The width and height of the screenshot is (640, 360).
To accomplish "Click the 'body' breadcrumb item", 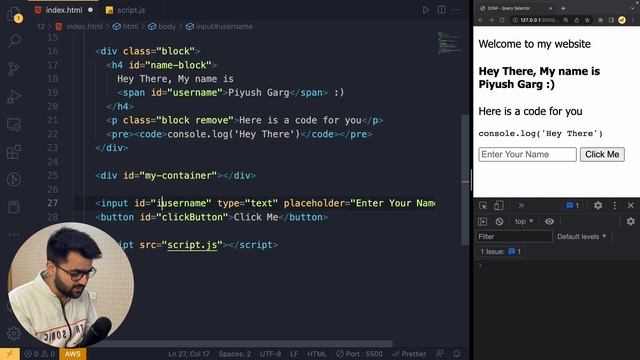I will tap(162, 27).
